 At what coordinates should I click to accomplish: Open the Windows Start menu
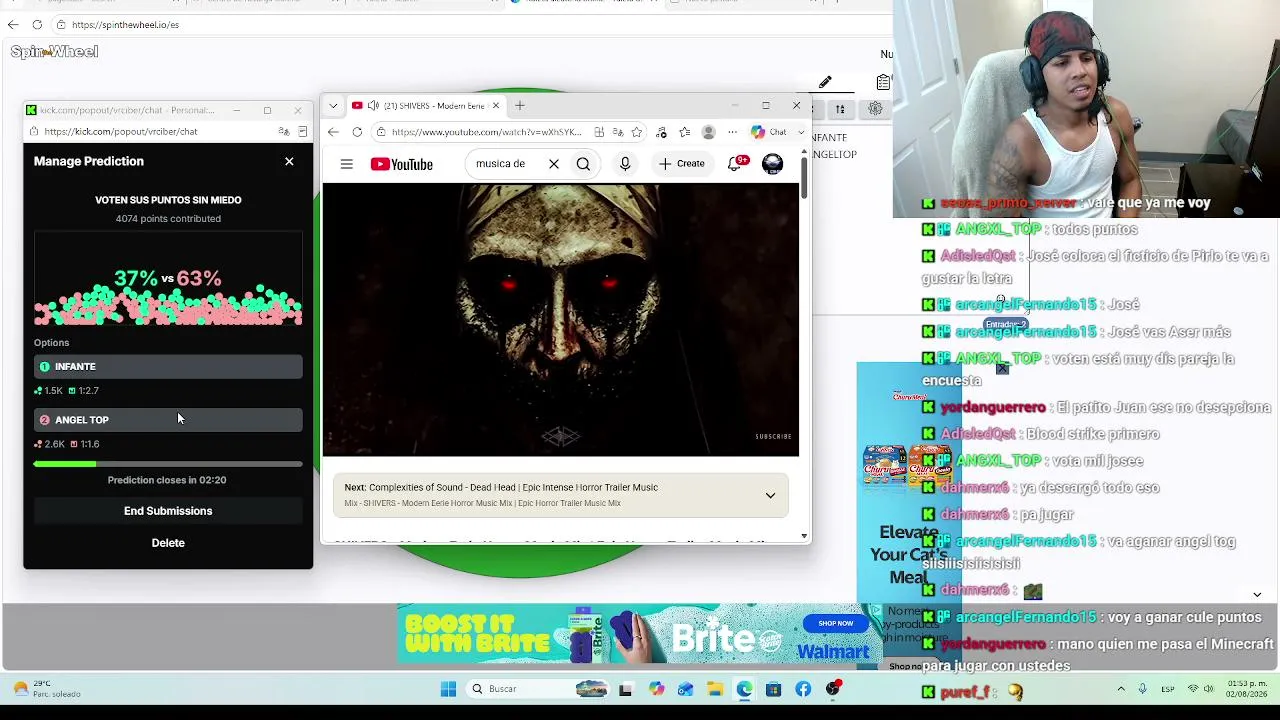(448, 689)
